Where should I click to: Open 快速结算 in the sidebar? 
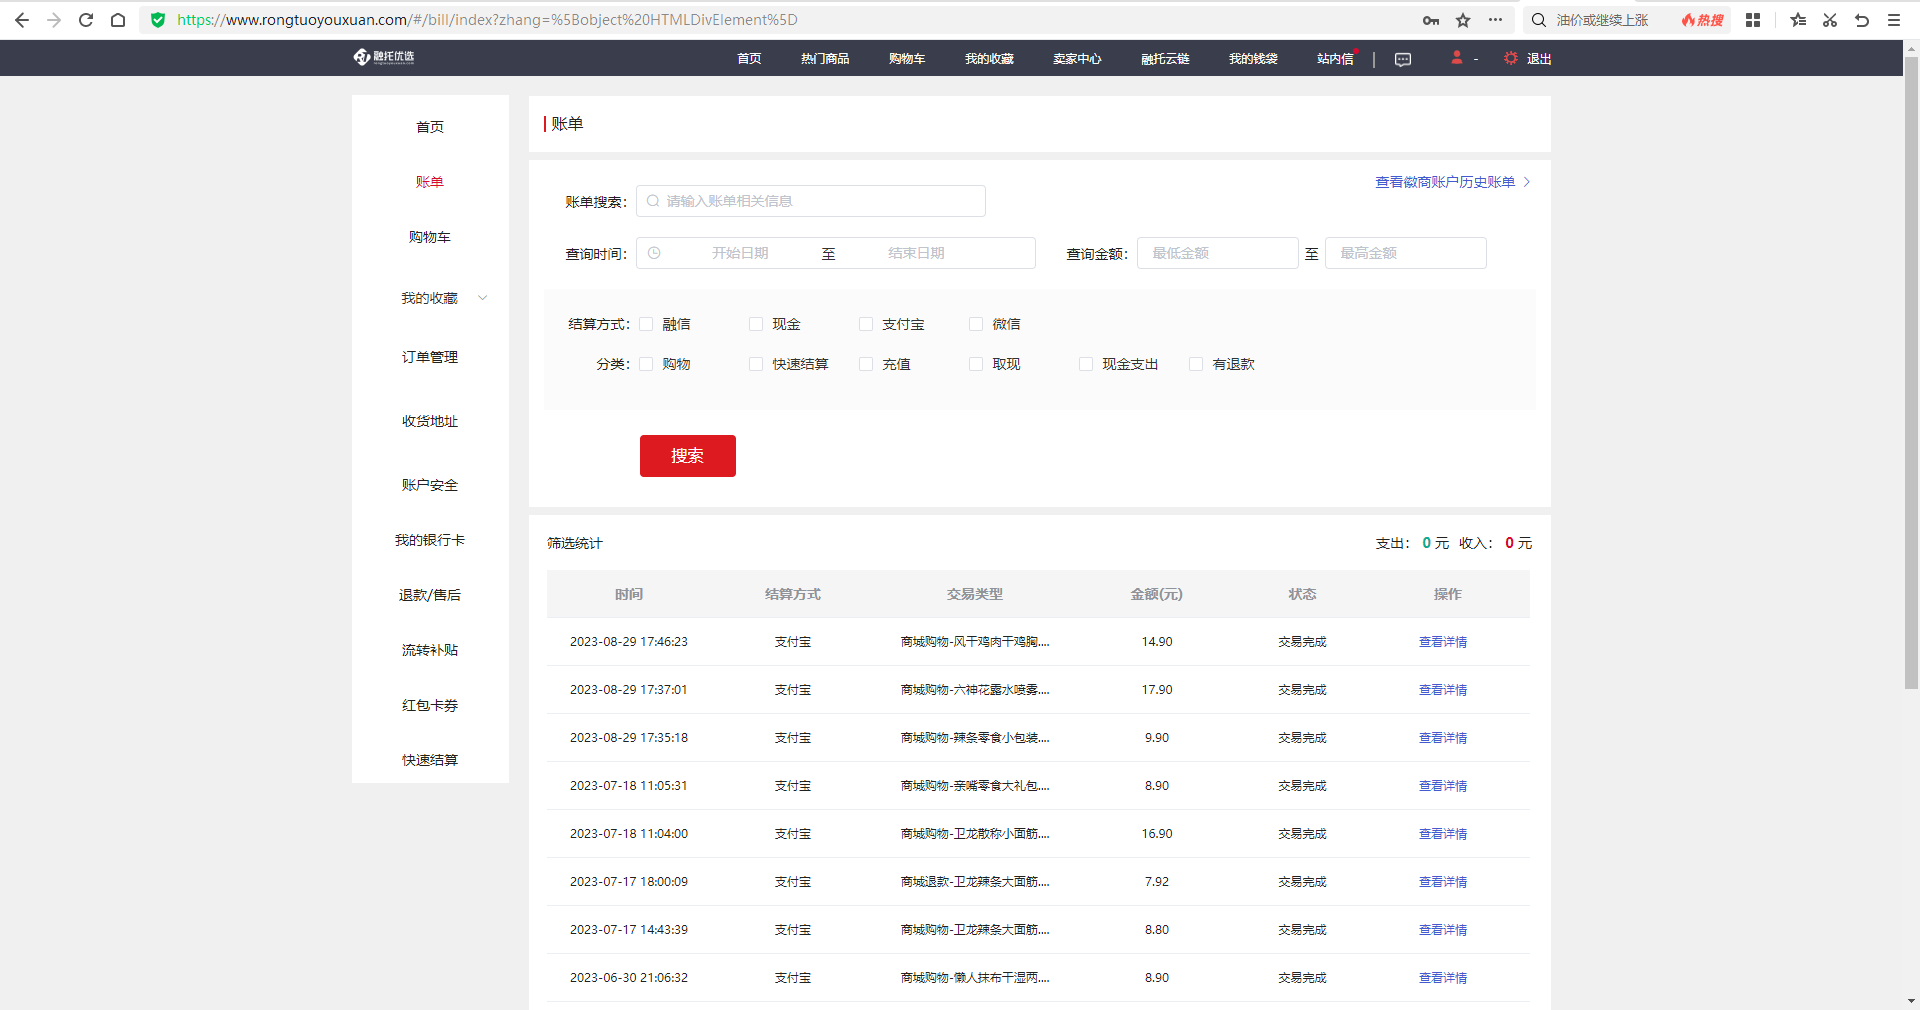pos(430,760)
